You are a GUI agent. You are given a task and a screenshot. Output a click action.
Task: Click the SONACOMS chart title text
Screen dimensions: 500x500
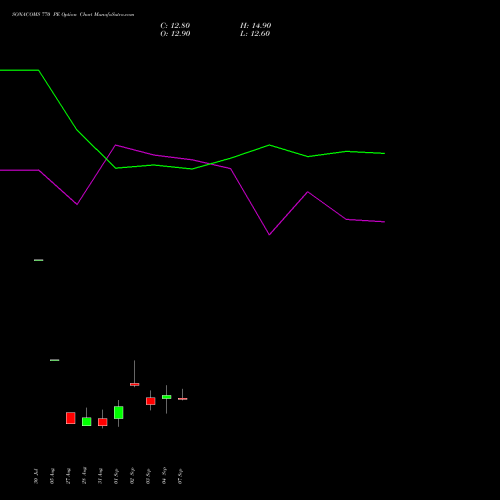click(x=73, y=15)
